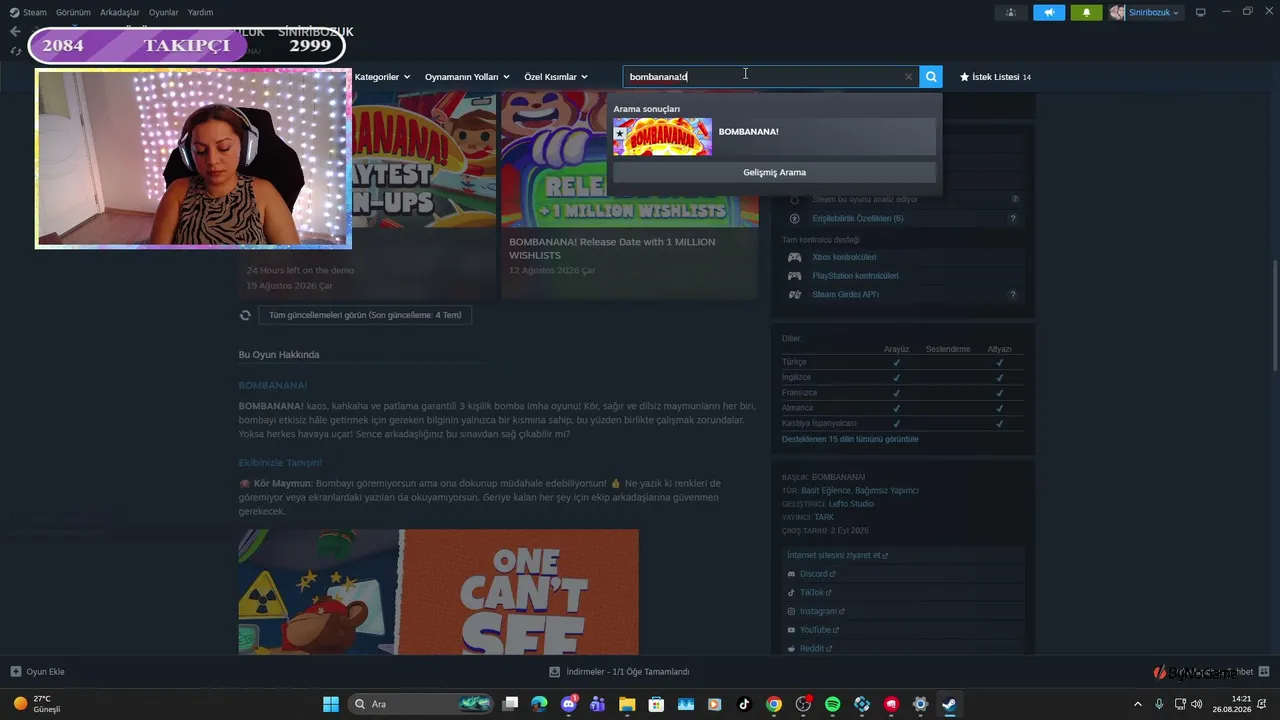The width and height of the screenshot is (1280, 720).
Task: Open Task View on the taskbar
Action: [511, 704]
